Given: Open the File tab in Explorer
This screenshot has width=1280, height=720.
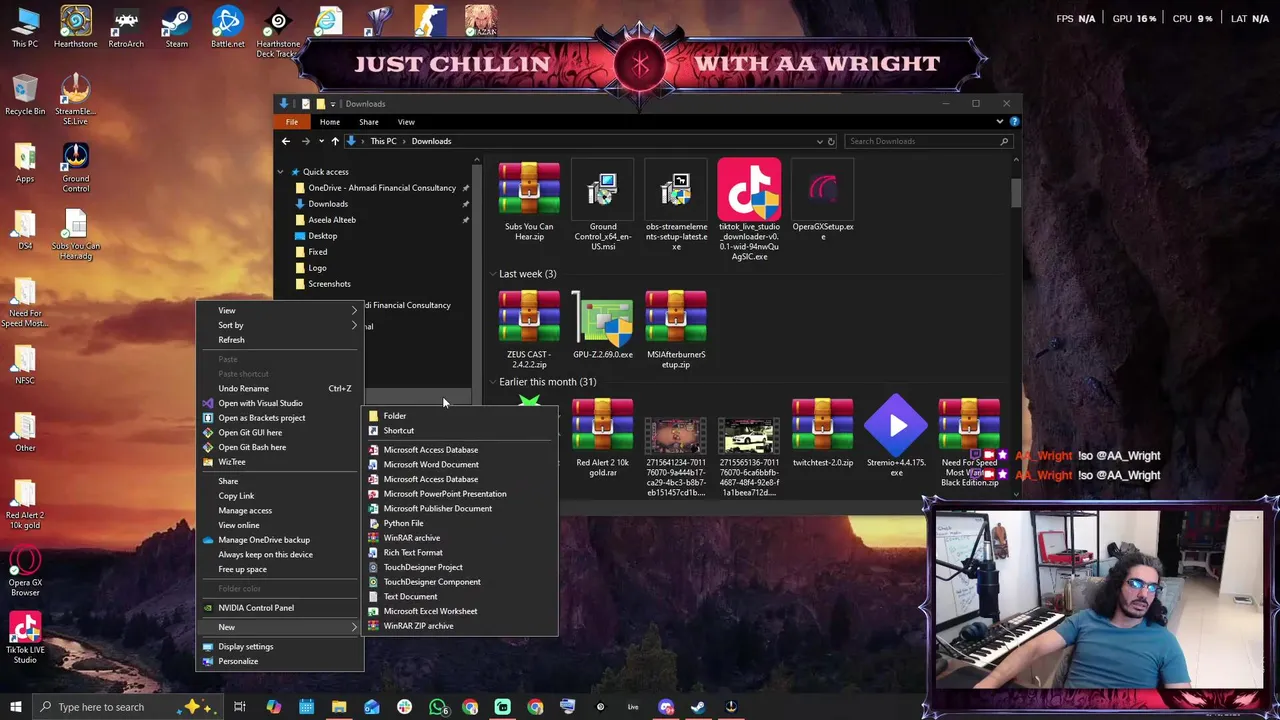Looking at the screenshot, I should (x=292, y=122).
